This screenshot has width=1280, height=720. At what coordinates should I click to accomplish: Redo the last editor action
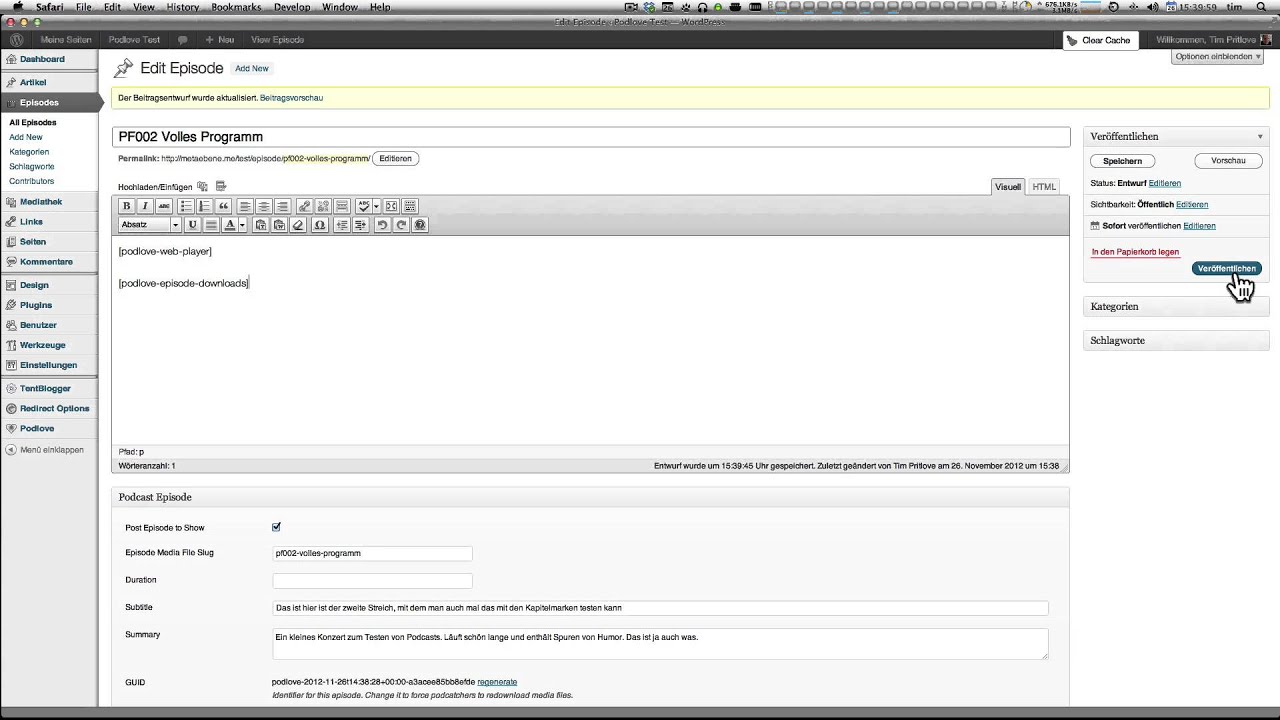click(x=401, y=225)
